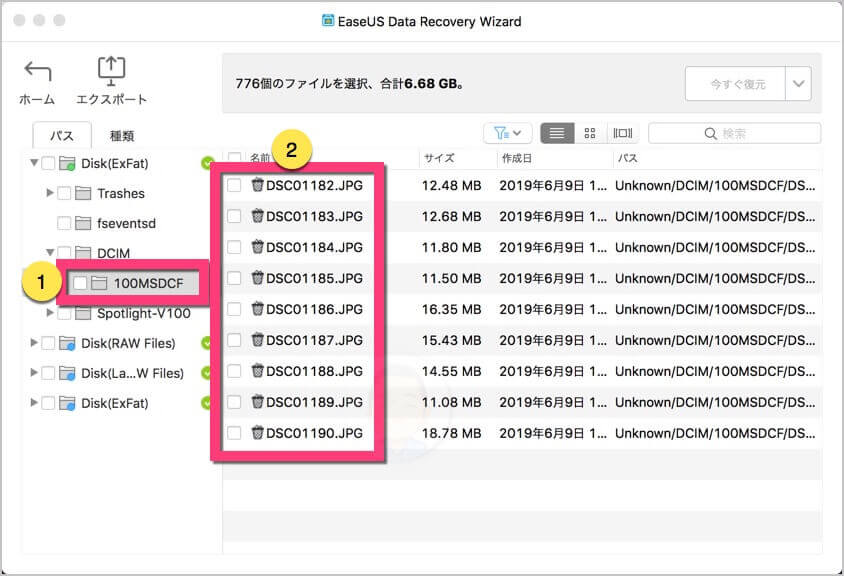Tick the checkbox for DSC01190.JPG
The width and height of the screenshot is (844, 576).
pyautogui.click(x=234, y=433)
